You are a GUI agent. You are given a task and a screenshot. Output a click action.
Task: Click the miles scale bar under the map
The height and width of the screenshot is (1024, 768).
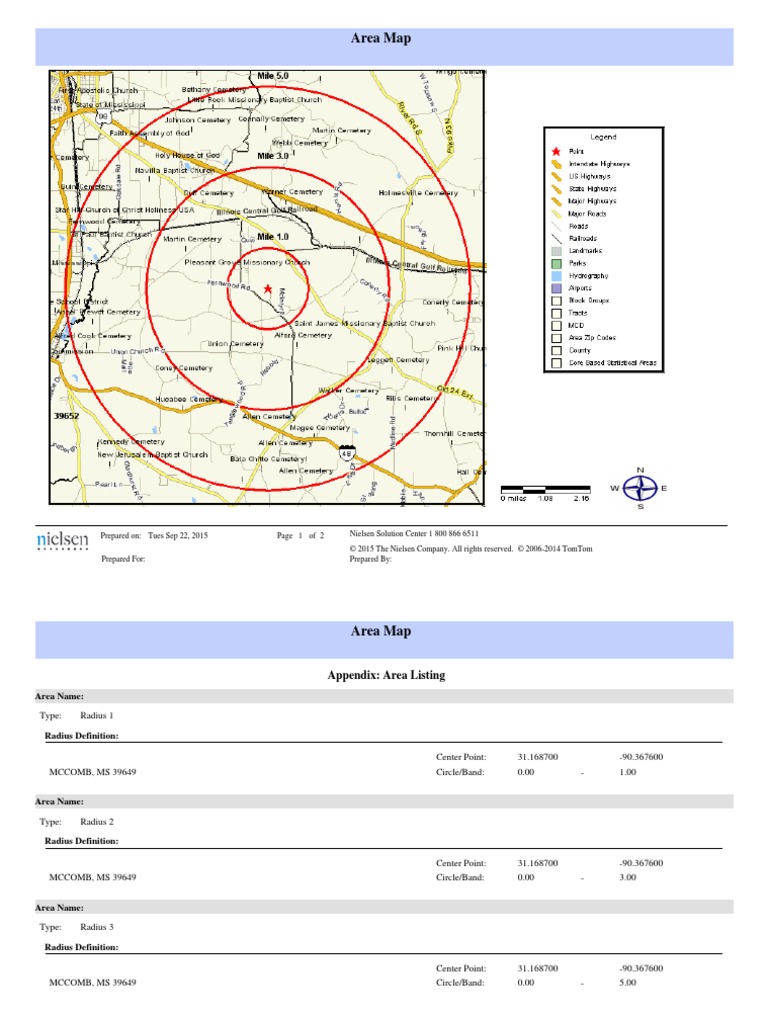click(545, 488)
